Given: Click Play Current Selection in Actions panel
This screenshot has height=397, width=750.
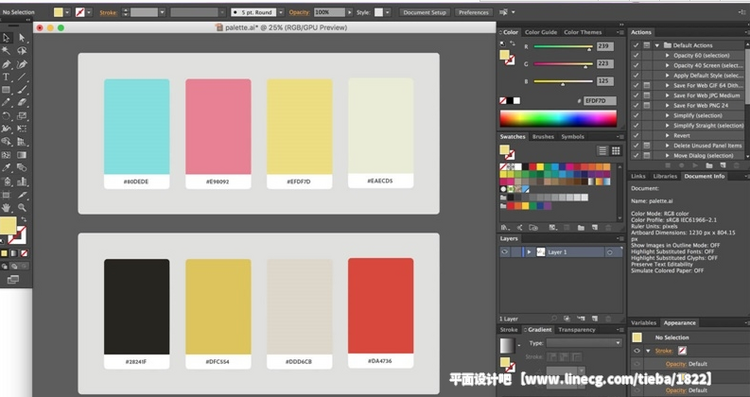Looking at the screenshot, I should [x=695, y=165].
